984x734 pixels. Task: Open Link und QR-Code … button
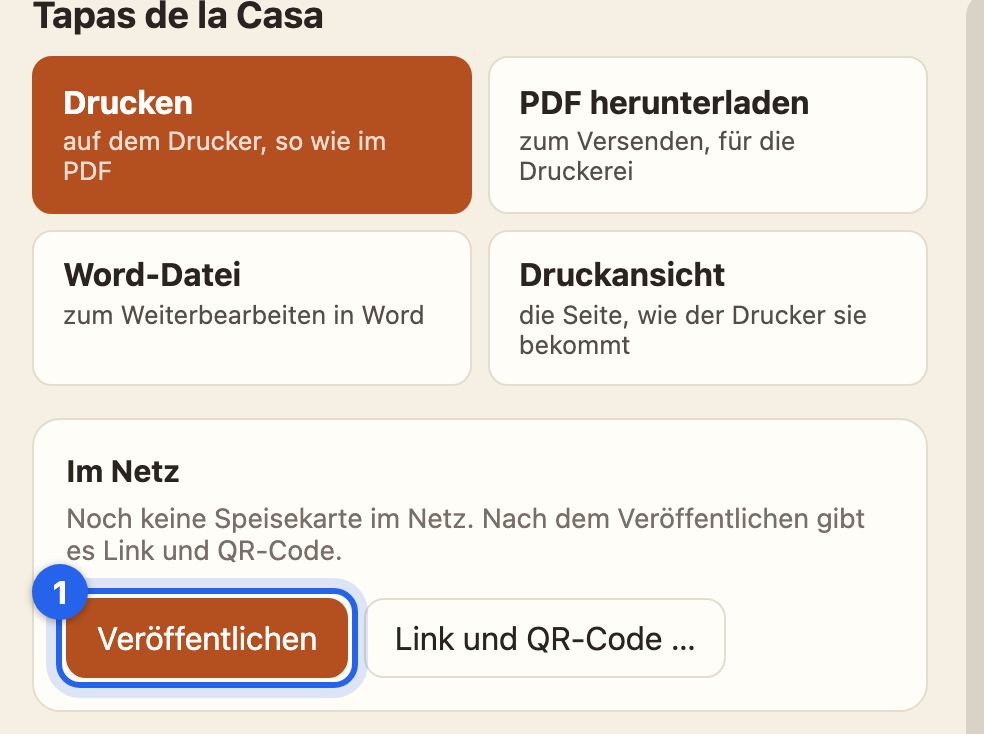[x=545, y=639]
